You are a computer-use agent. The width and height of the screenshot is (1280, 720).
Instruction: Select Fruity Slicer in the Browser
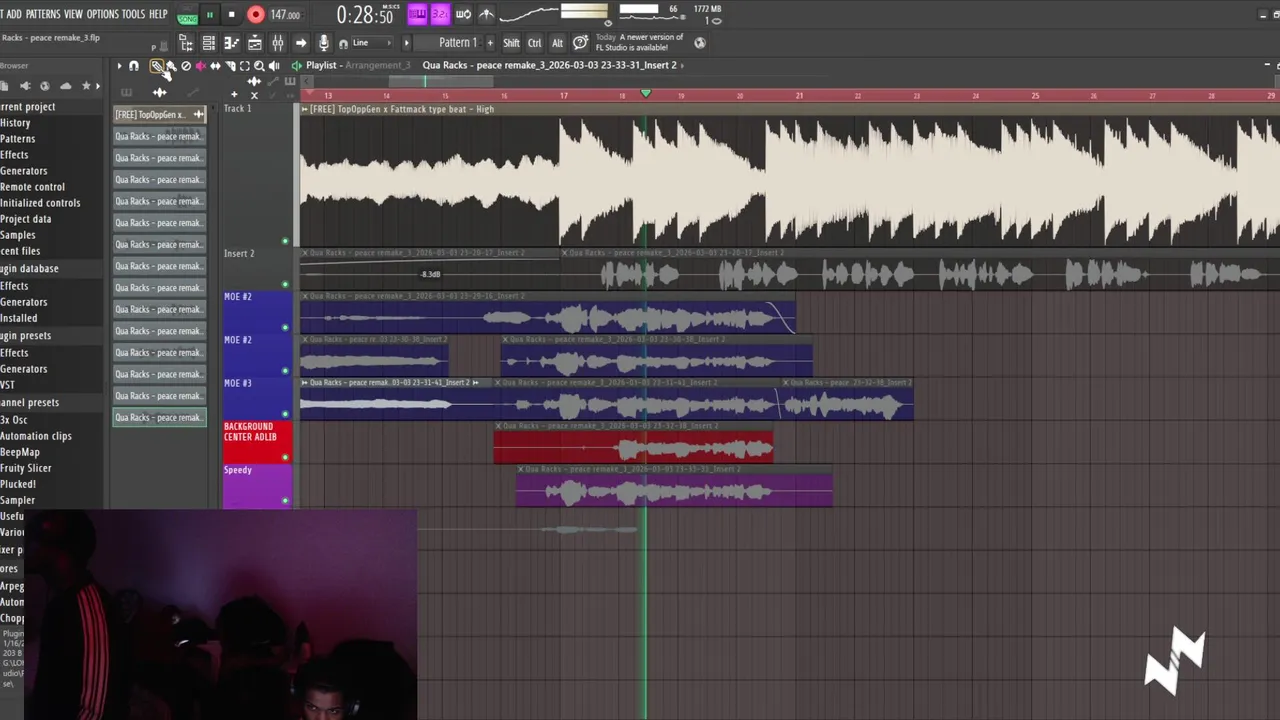(25, 468)
